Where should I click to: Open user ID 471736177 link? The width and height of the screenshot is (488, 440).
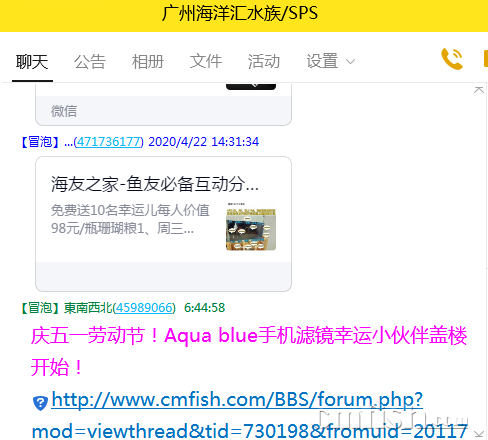(109, 142)
